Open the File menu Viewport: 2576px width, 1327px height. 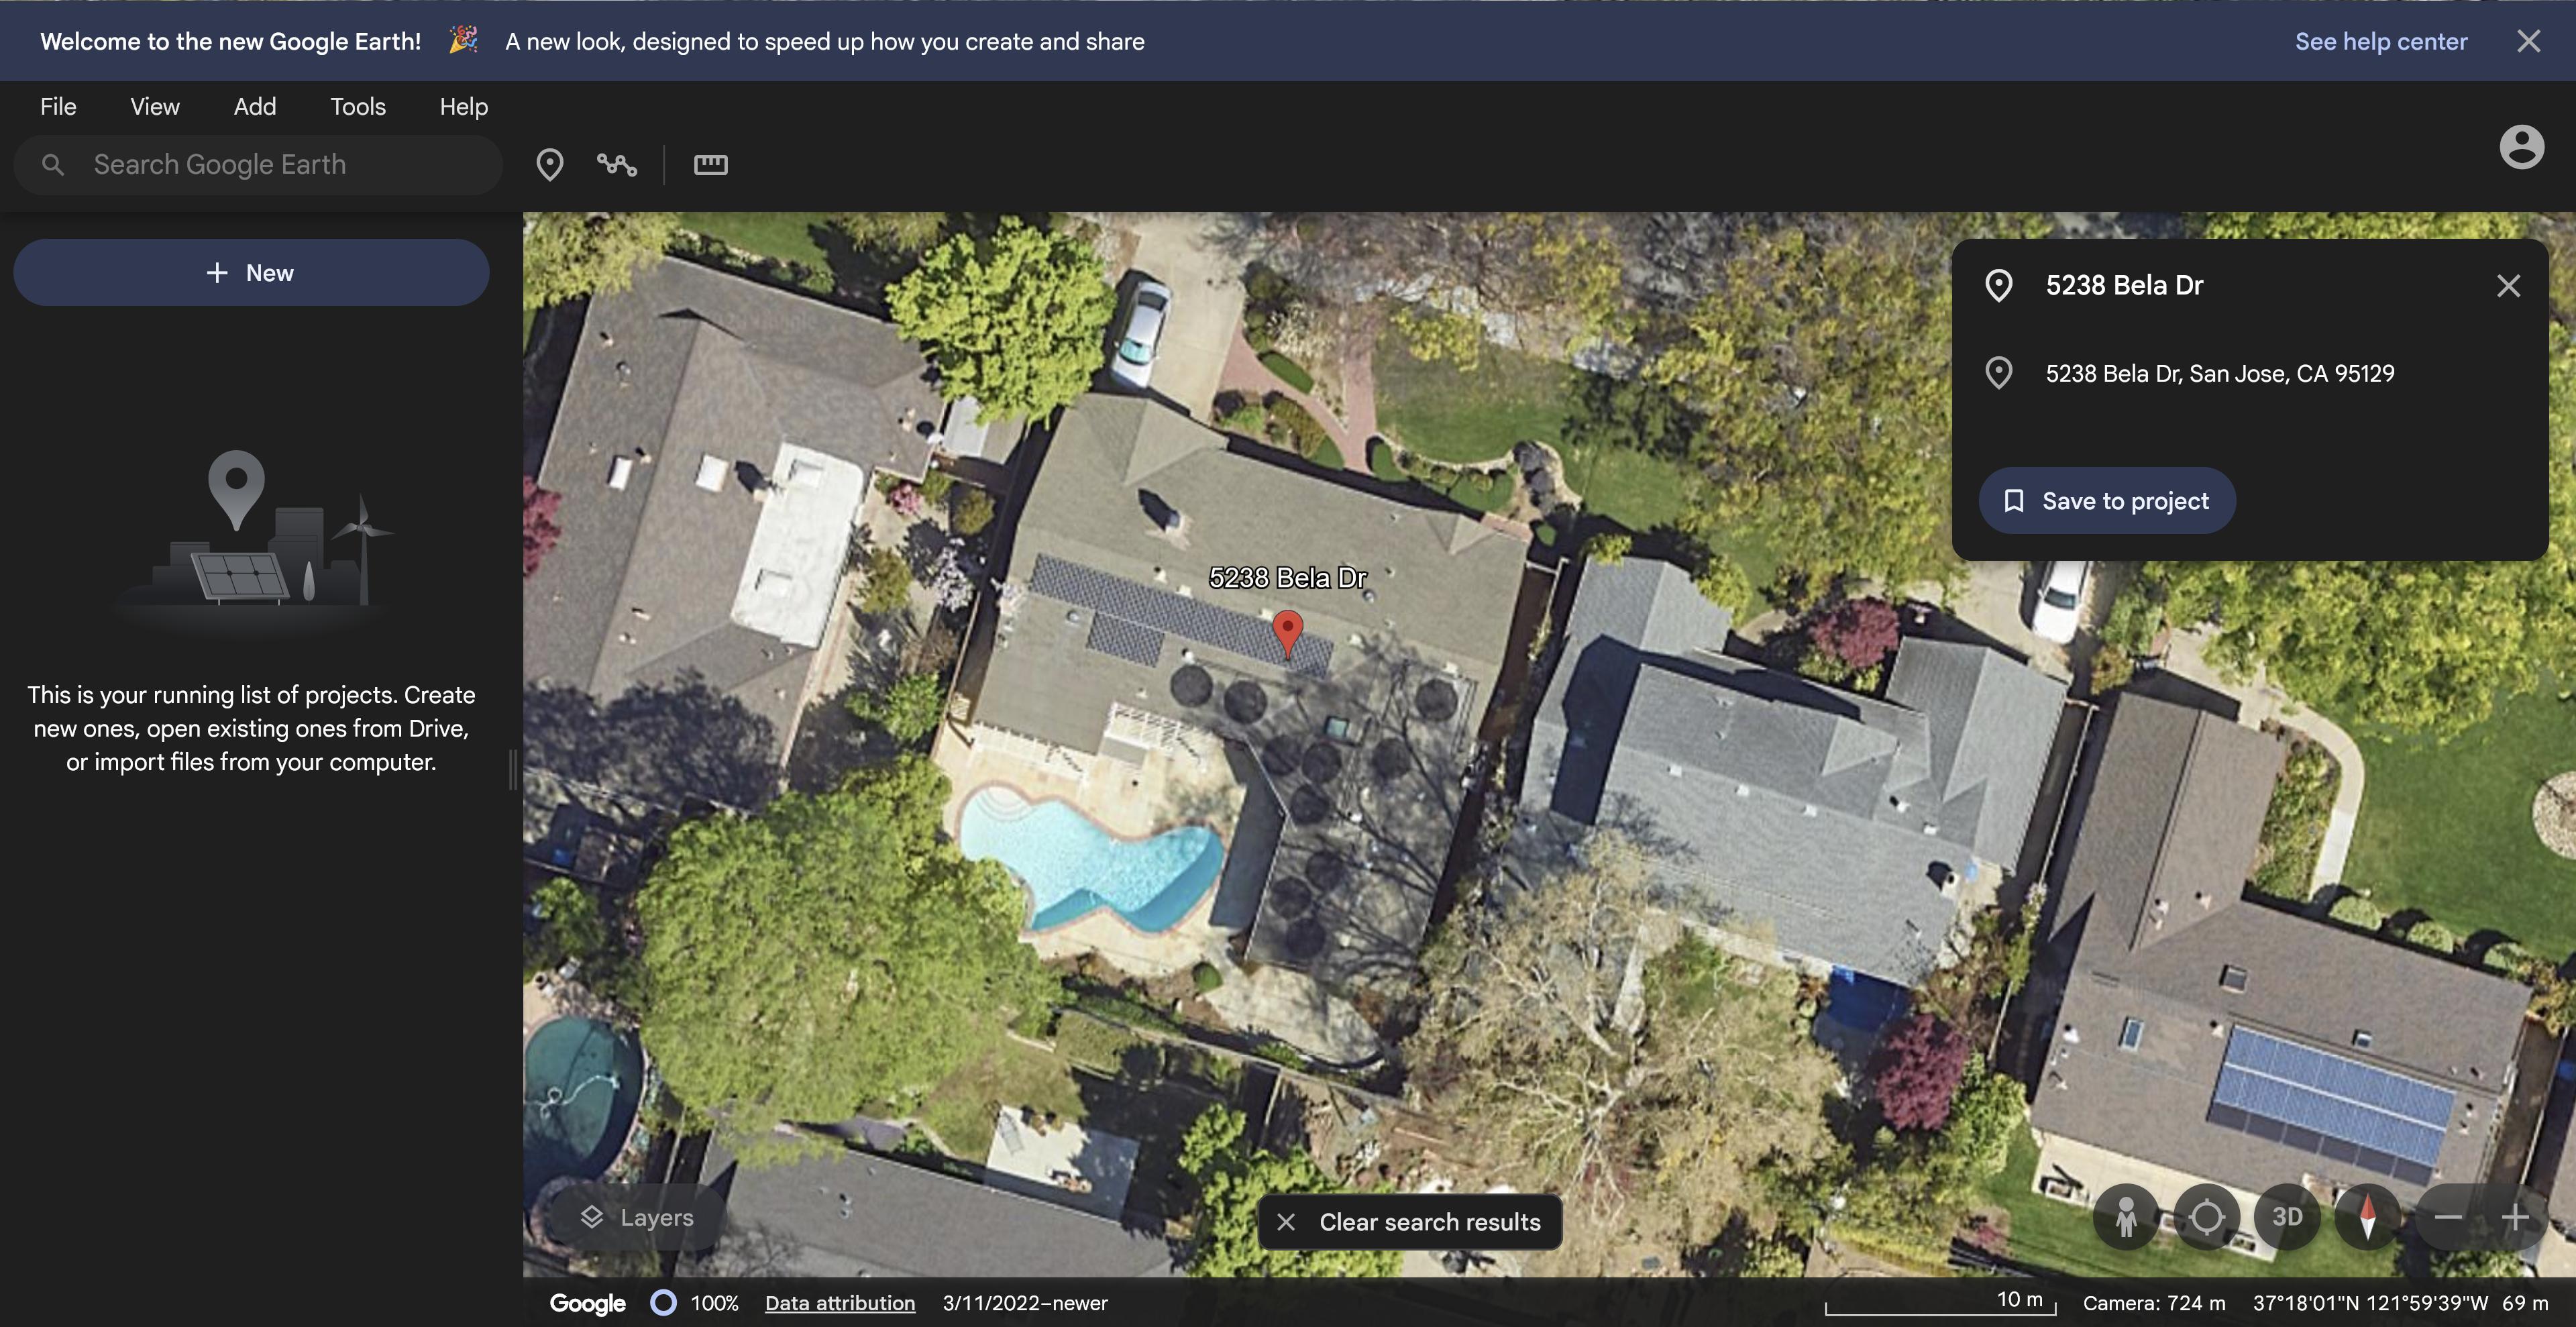(58, 106)
